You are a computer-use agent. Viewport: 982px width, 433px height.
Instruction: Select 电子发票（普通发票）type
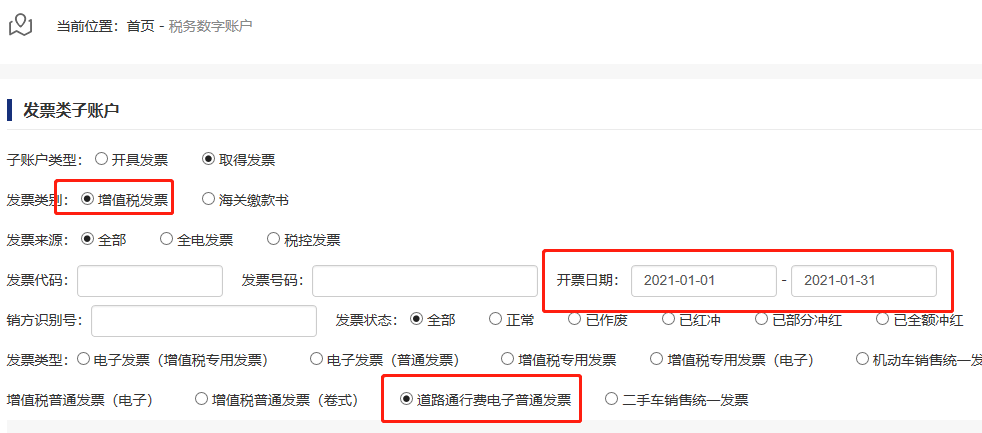coord(317,359)
